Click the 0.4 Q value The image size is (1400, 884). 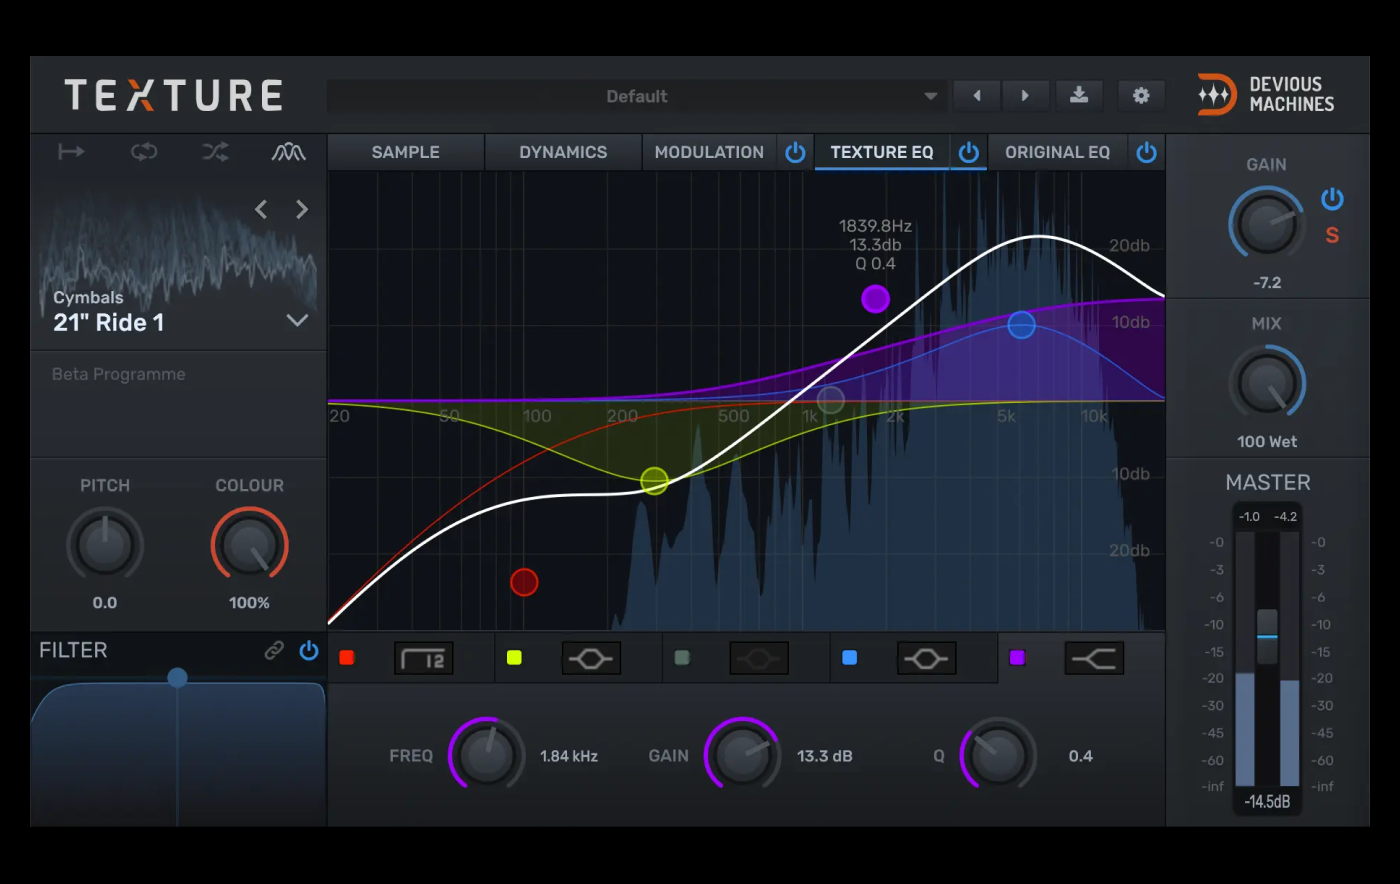pyautogui.click(x=1080, y=756)
